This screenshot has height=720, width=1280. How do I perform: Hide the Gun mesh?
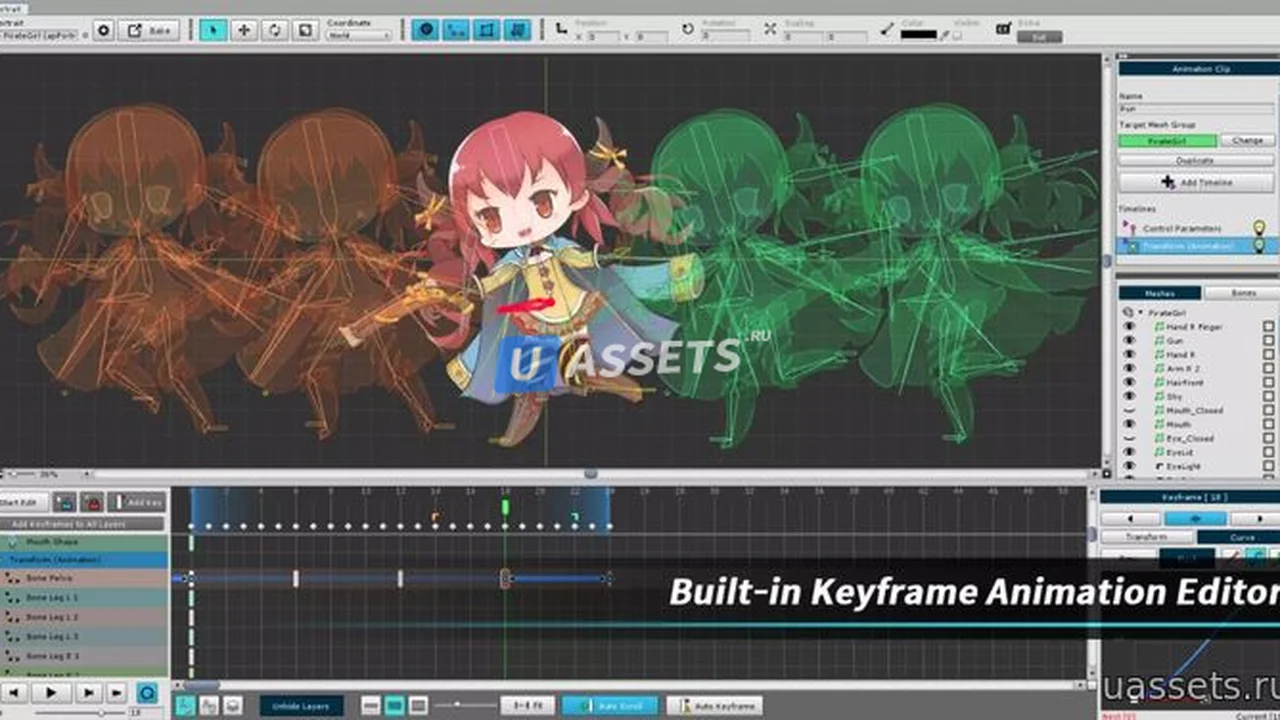[1129, 341]
